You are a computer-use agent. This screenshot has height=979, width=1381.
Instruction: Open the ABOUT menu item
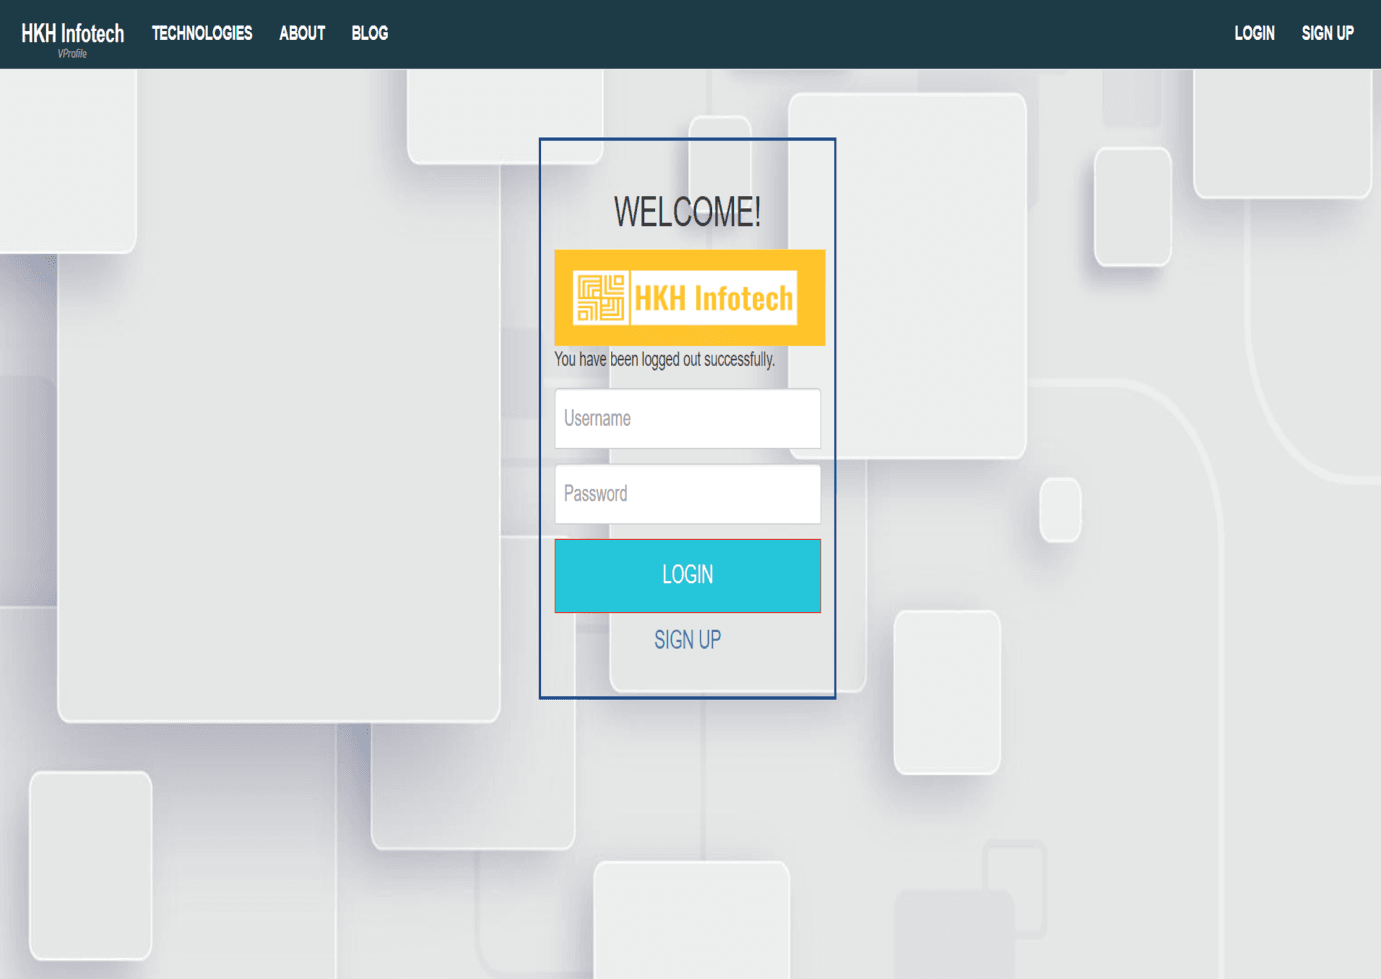tap(302, 33)
